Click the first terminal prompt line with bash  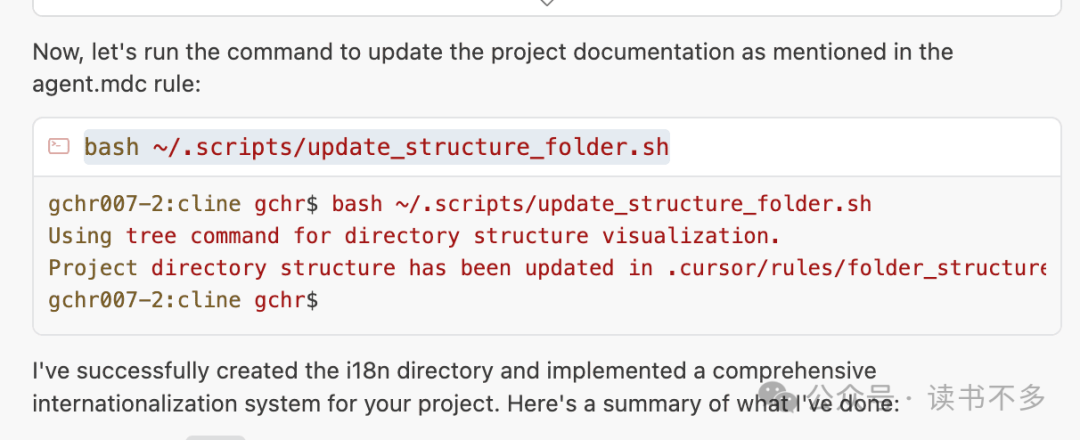(x=460, y=204)
